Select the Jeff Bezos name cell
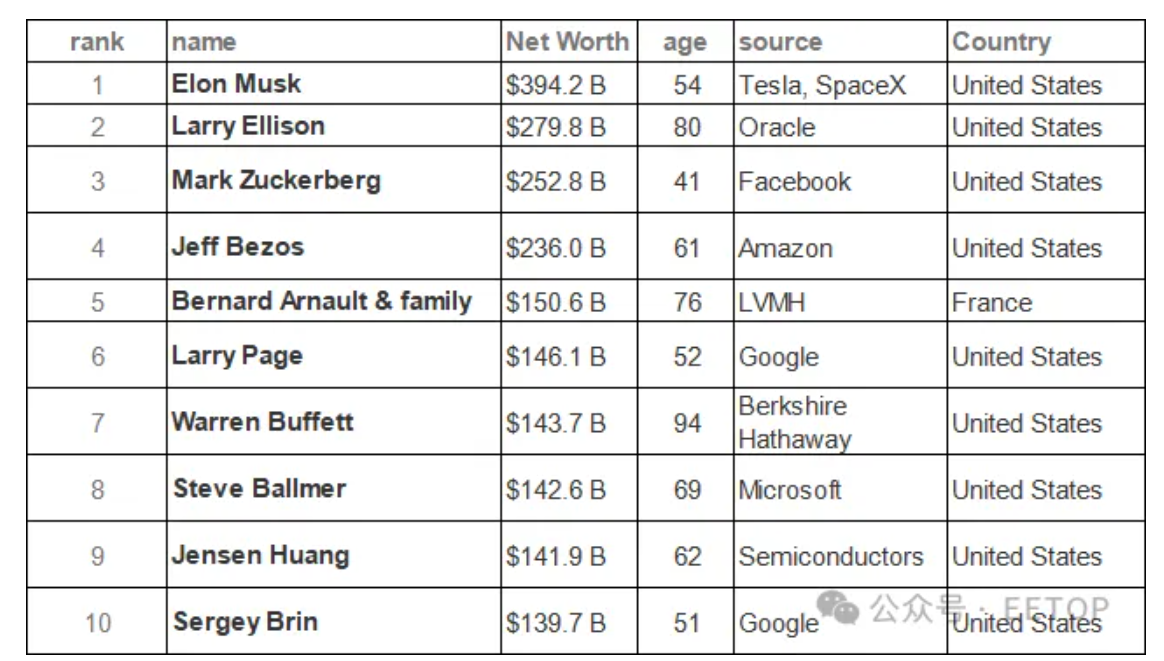 (238, 247)
